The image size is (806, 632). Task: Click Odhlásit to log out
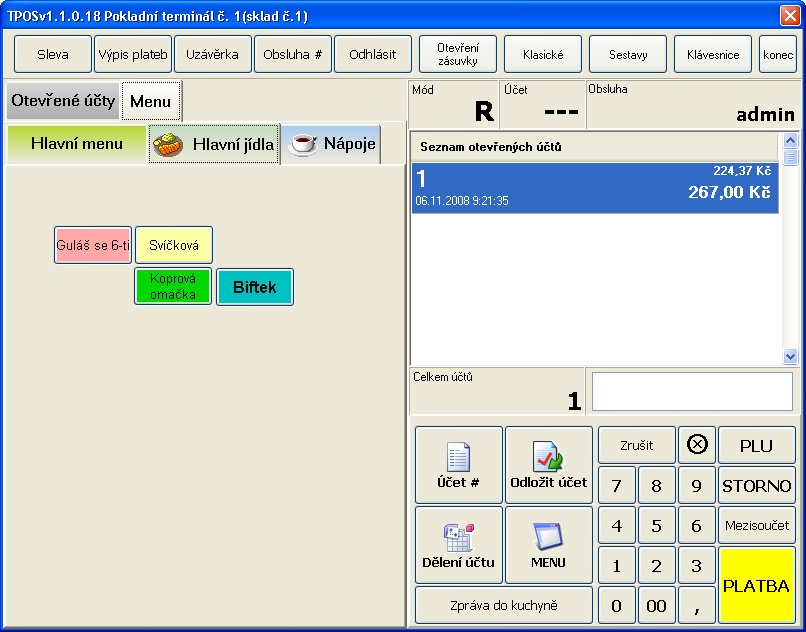(x=373, y=55)
